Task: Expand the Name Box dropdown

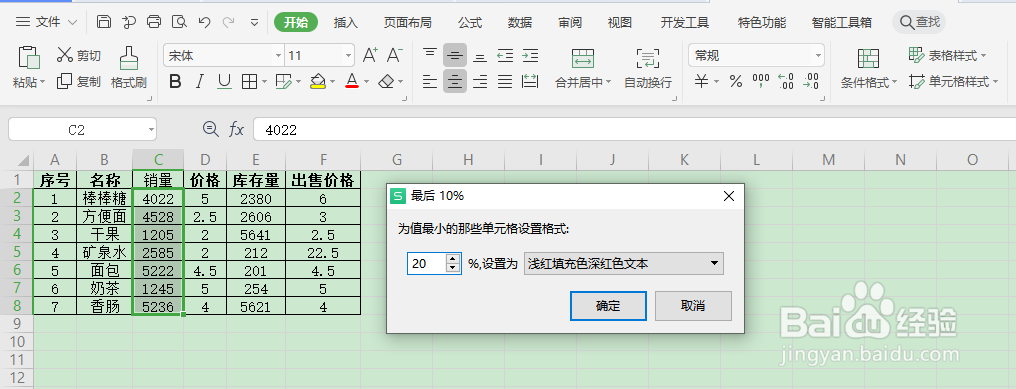Action: (152, 130)
